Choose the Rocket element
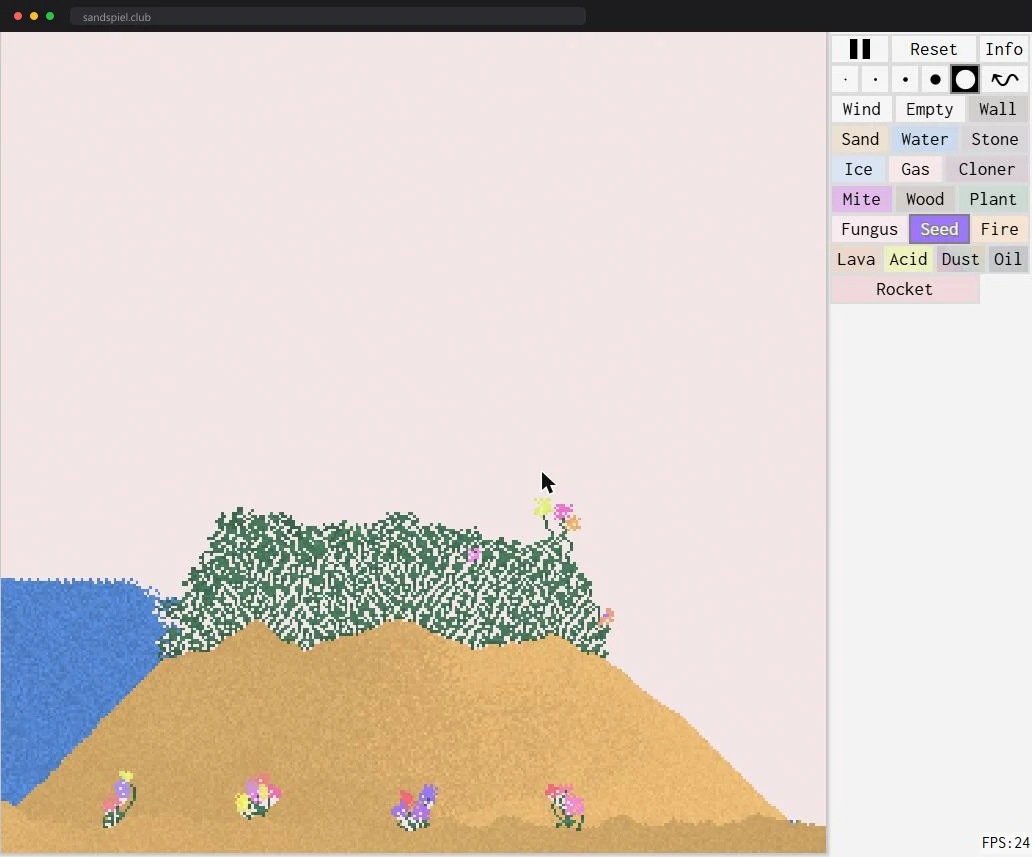 905,290
